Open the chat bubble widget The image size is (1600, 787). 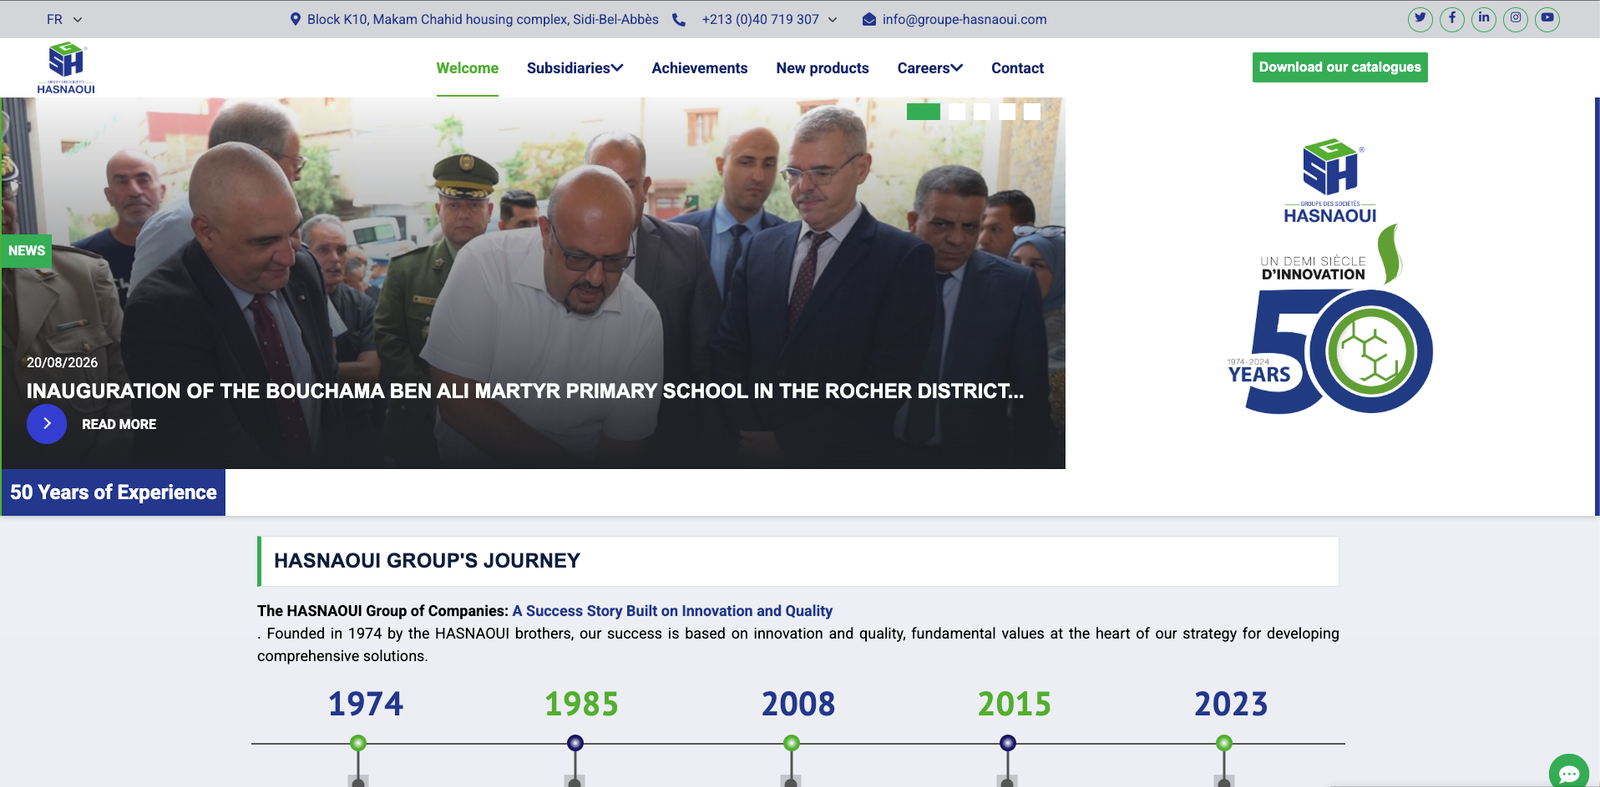pos(1568,772)
